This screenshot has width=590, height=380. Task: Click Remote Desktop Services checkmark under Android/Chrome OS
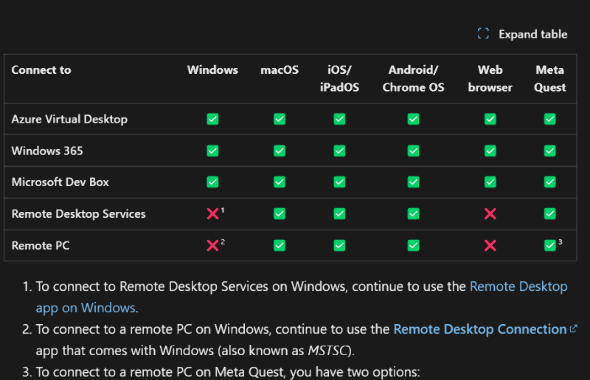(413, 214)
